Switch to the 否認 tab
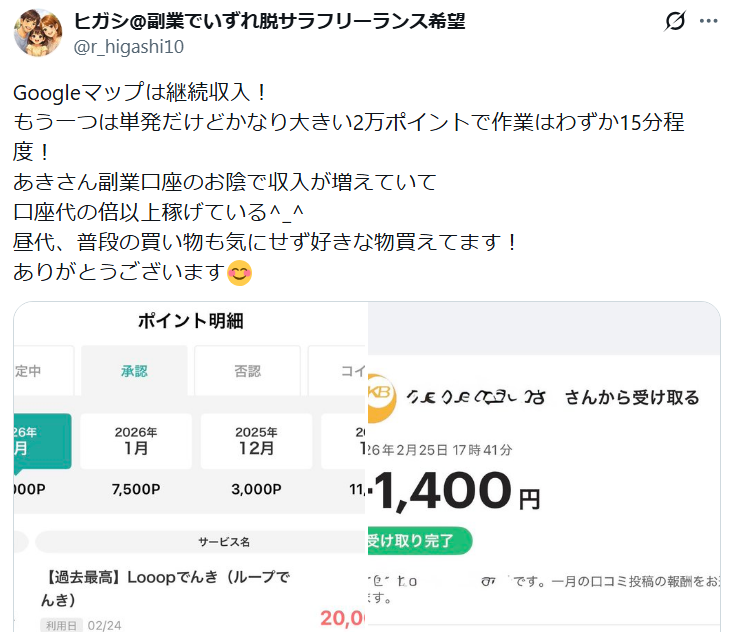Screen dimensions: 738x632 247,371
